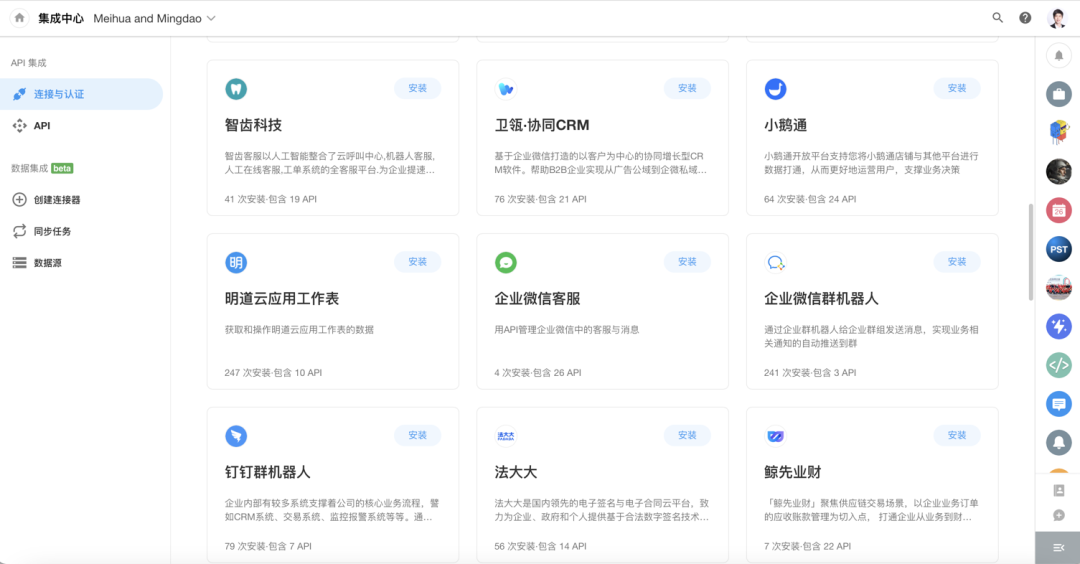Open the 卫瓴·协同CRM card title
Screen dimensions: 1080x564
click(x=542, y=125)
